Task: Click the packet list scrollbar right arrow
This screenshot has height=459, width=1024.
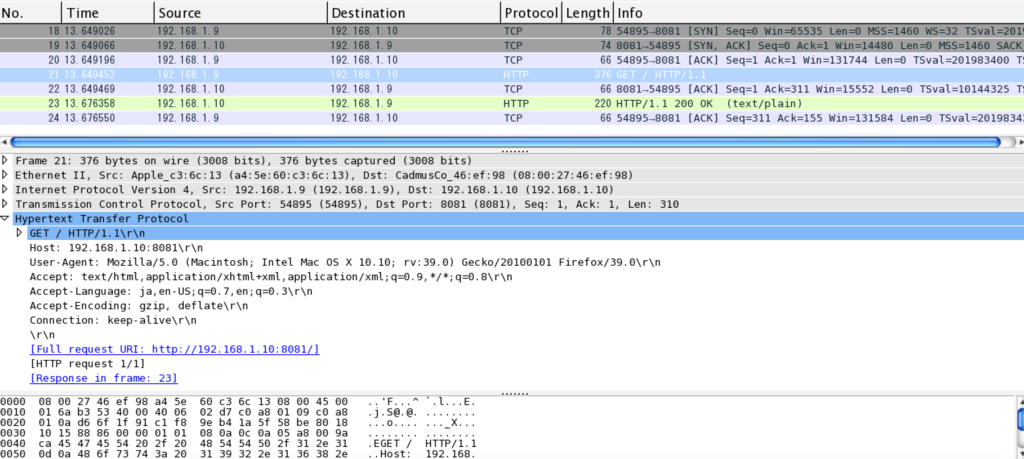Action: [1019, 142]
